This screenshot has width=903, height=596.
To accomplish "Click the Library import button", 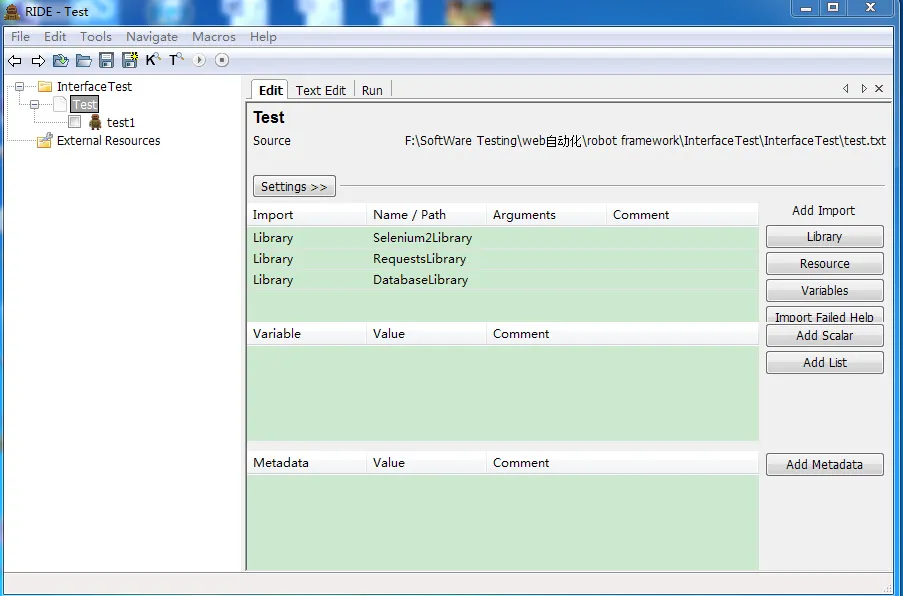I will (825, 237).
